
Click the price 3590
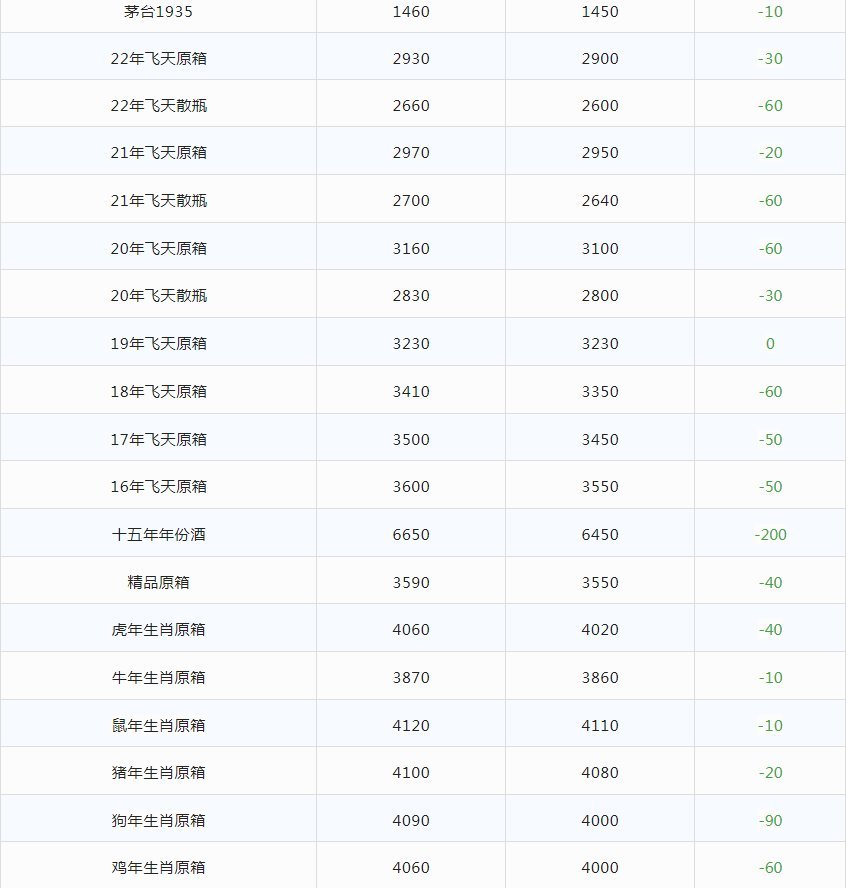411,583
